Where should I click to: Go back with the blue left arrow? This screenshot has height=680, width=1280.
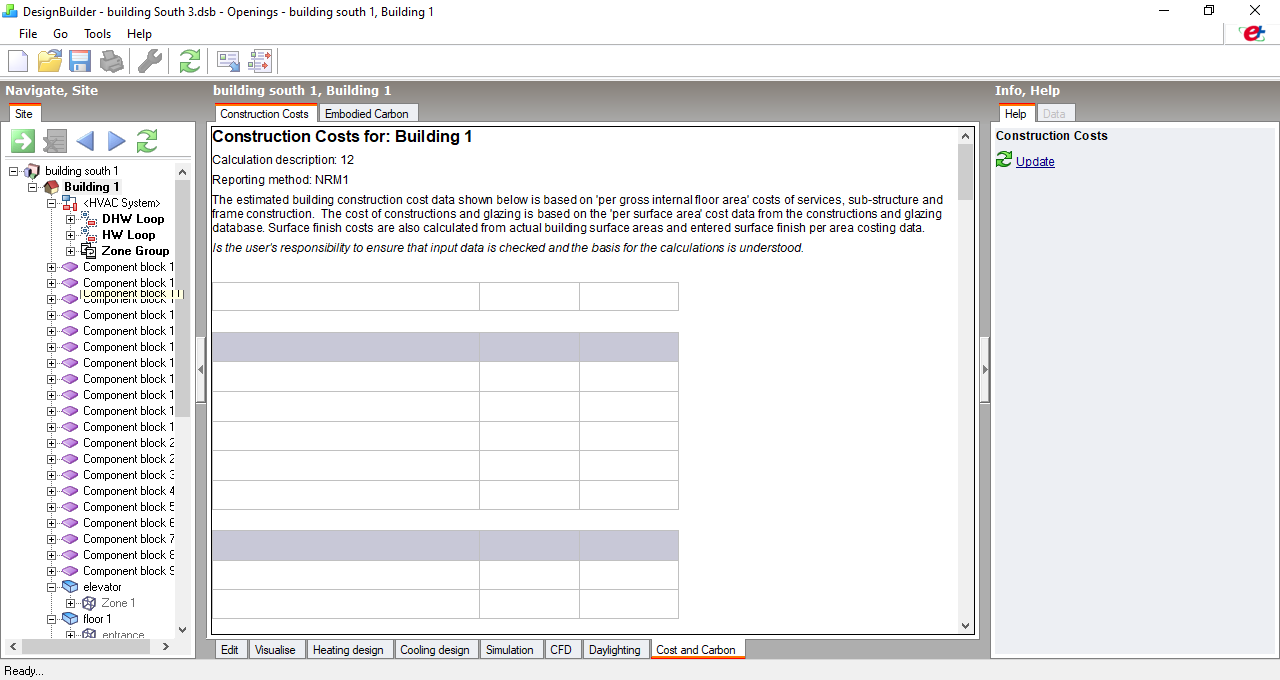[85, 141]
